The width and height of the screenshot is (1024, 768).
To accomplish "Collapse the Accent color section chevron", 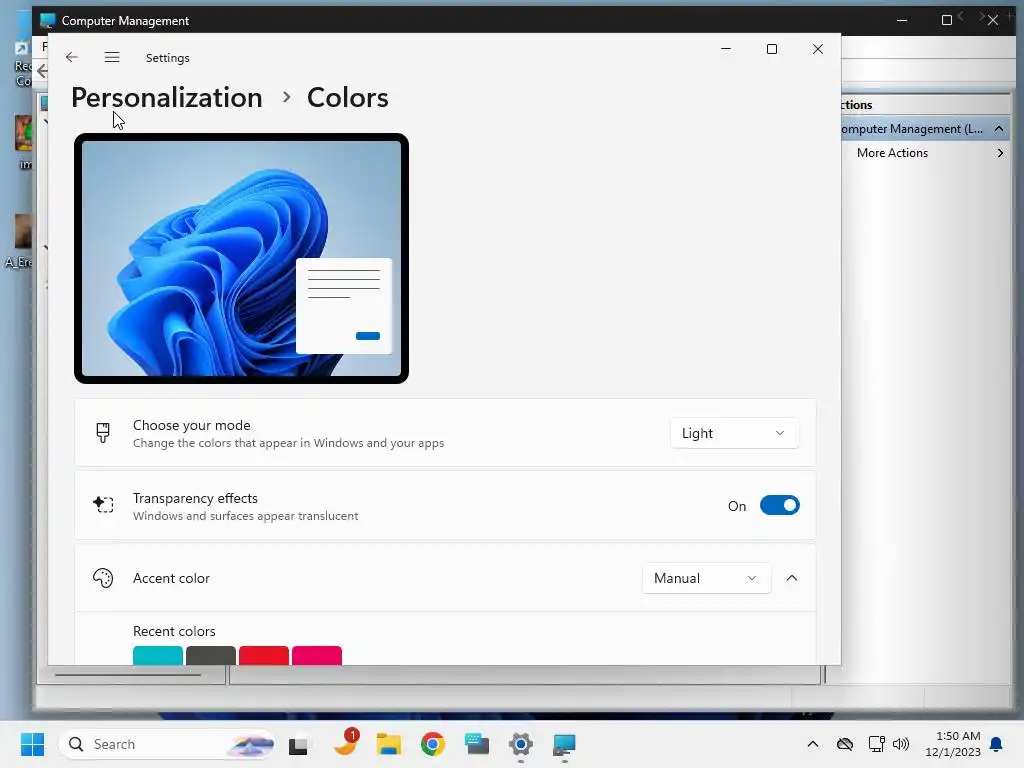I will [792, 578].
